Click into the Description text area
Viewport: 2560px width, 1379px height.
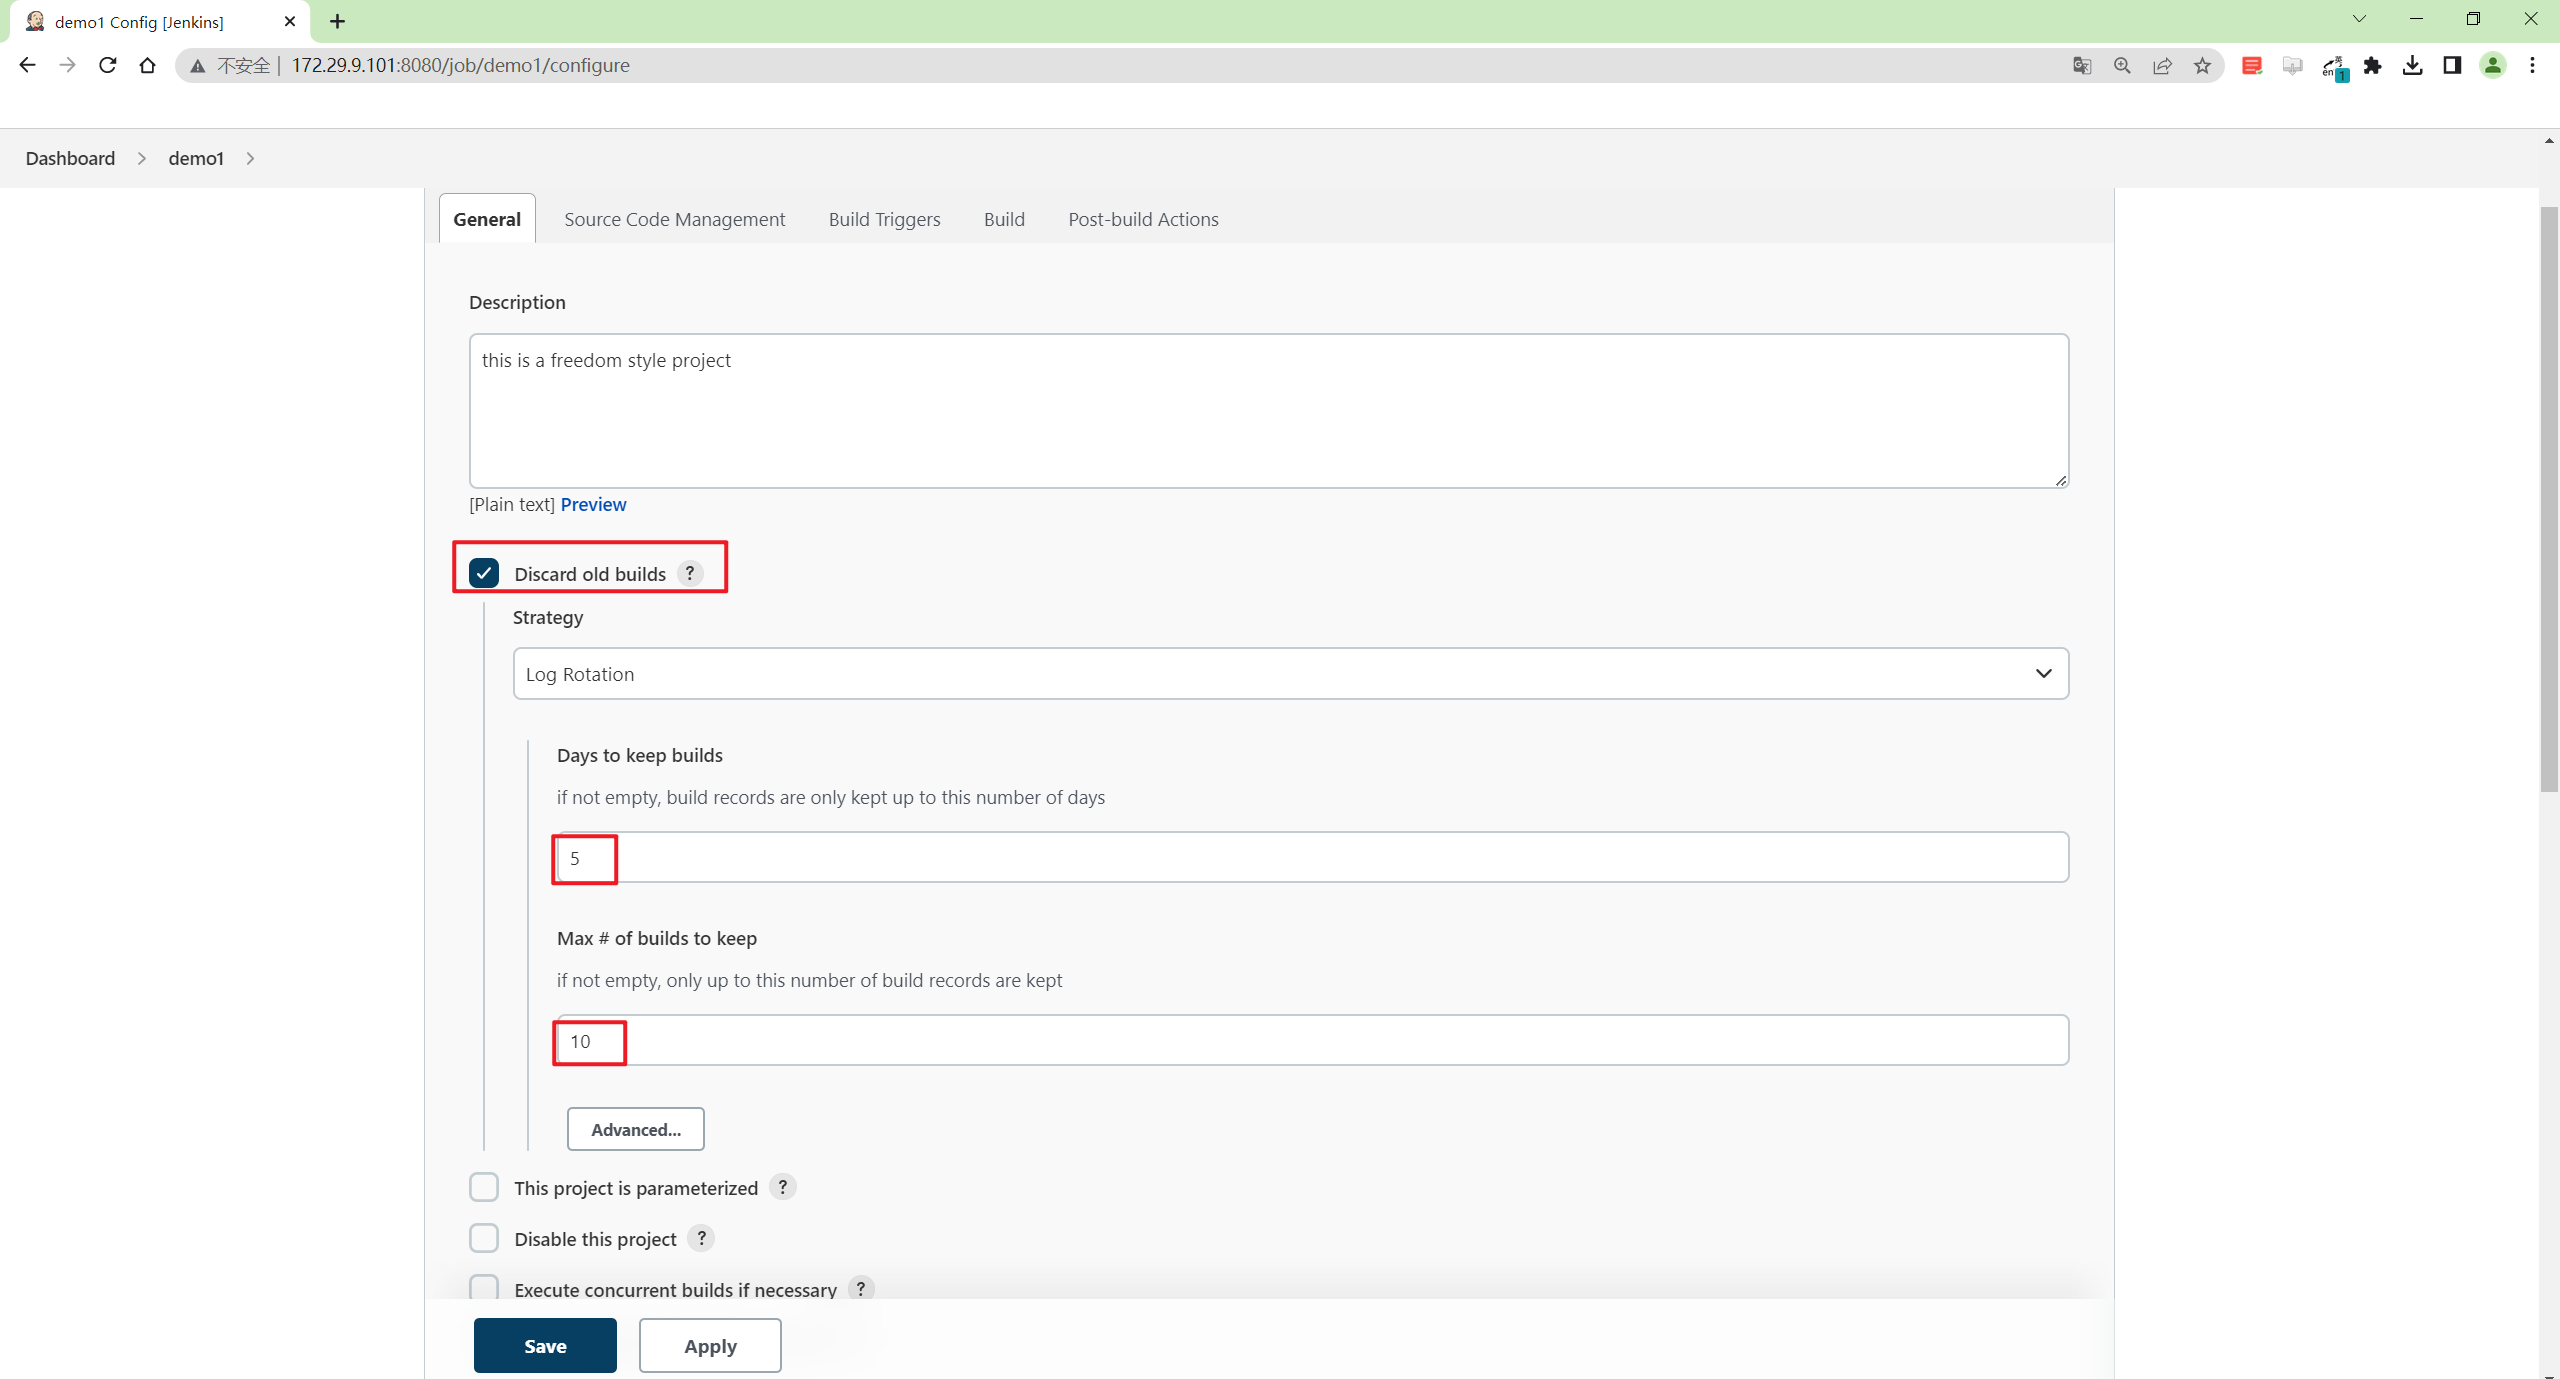coord(1269,411)
